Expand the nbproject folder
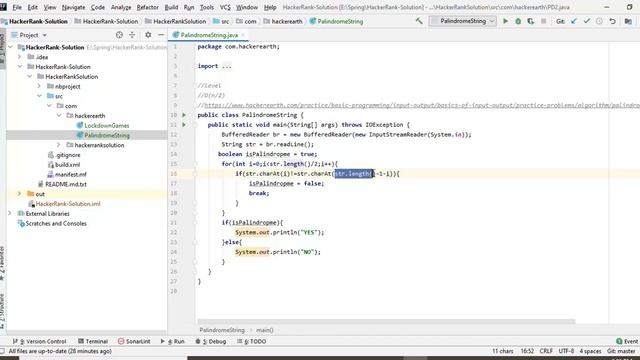The width and height of the screenshot is (640, 360). [x=39, y=87]
